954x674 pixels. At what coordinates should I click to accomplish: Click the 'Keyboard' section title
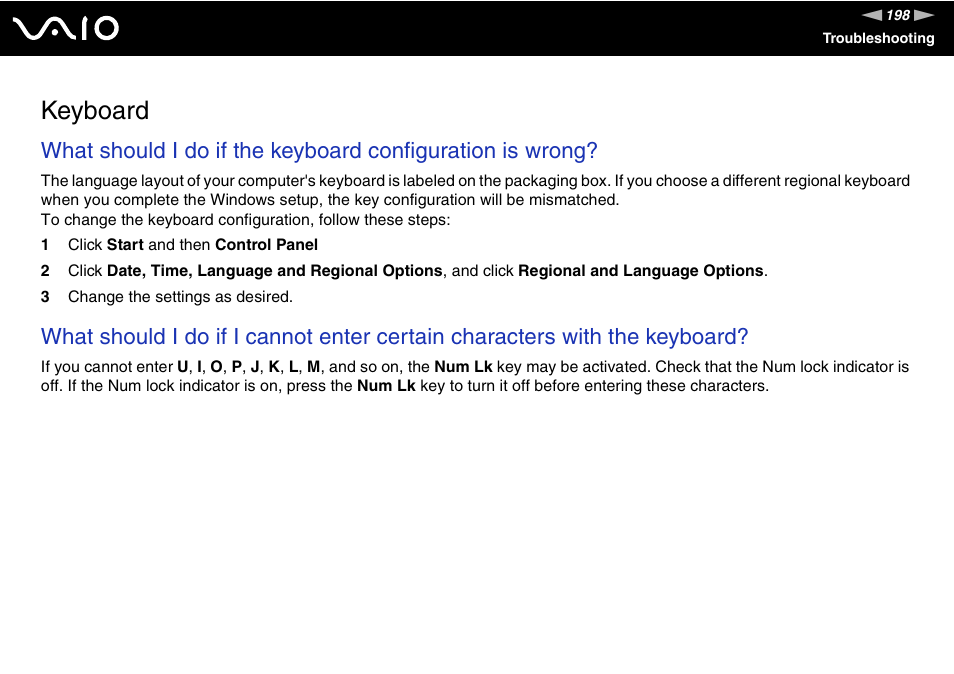95,111
